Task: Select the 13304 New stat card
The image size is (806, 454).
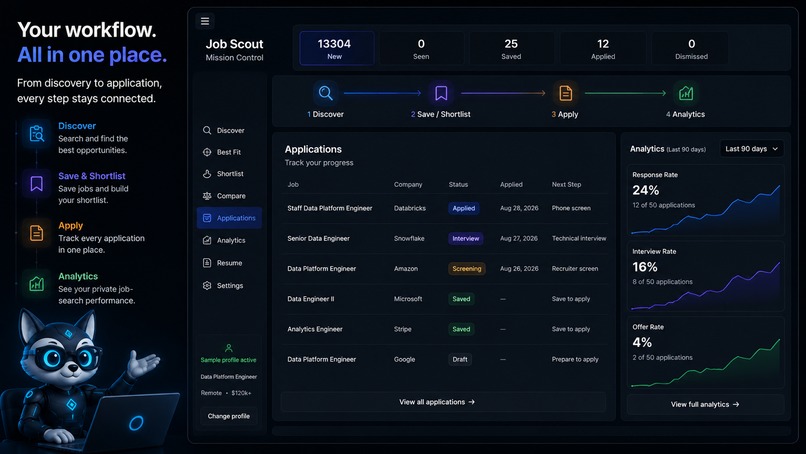Action: [337, 48]
